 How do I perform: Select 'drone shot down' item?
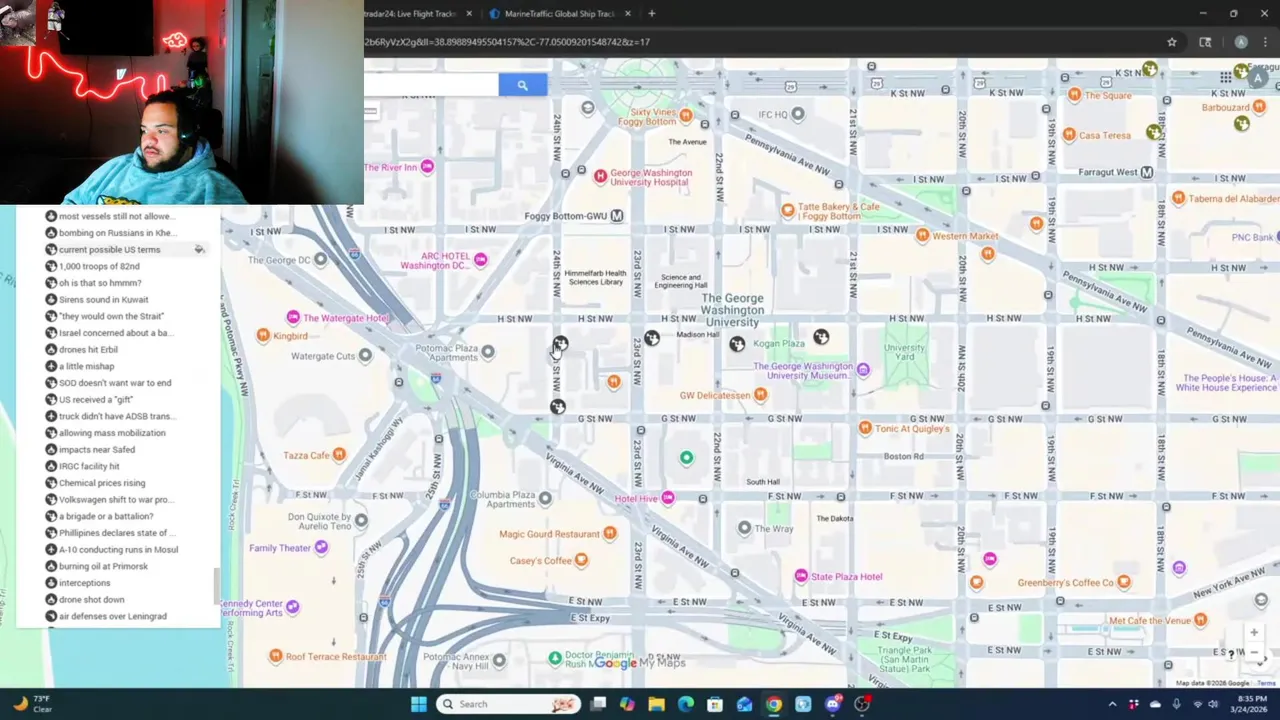92,600
